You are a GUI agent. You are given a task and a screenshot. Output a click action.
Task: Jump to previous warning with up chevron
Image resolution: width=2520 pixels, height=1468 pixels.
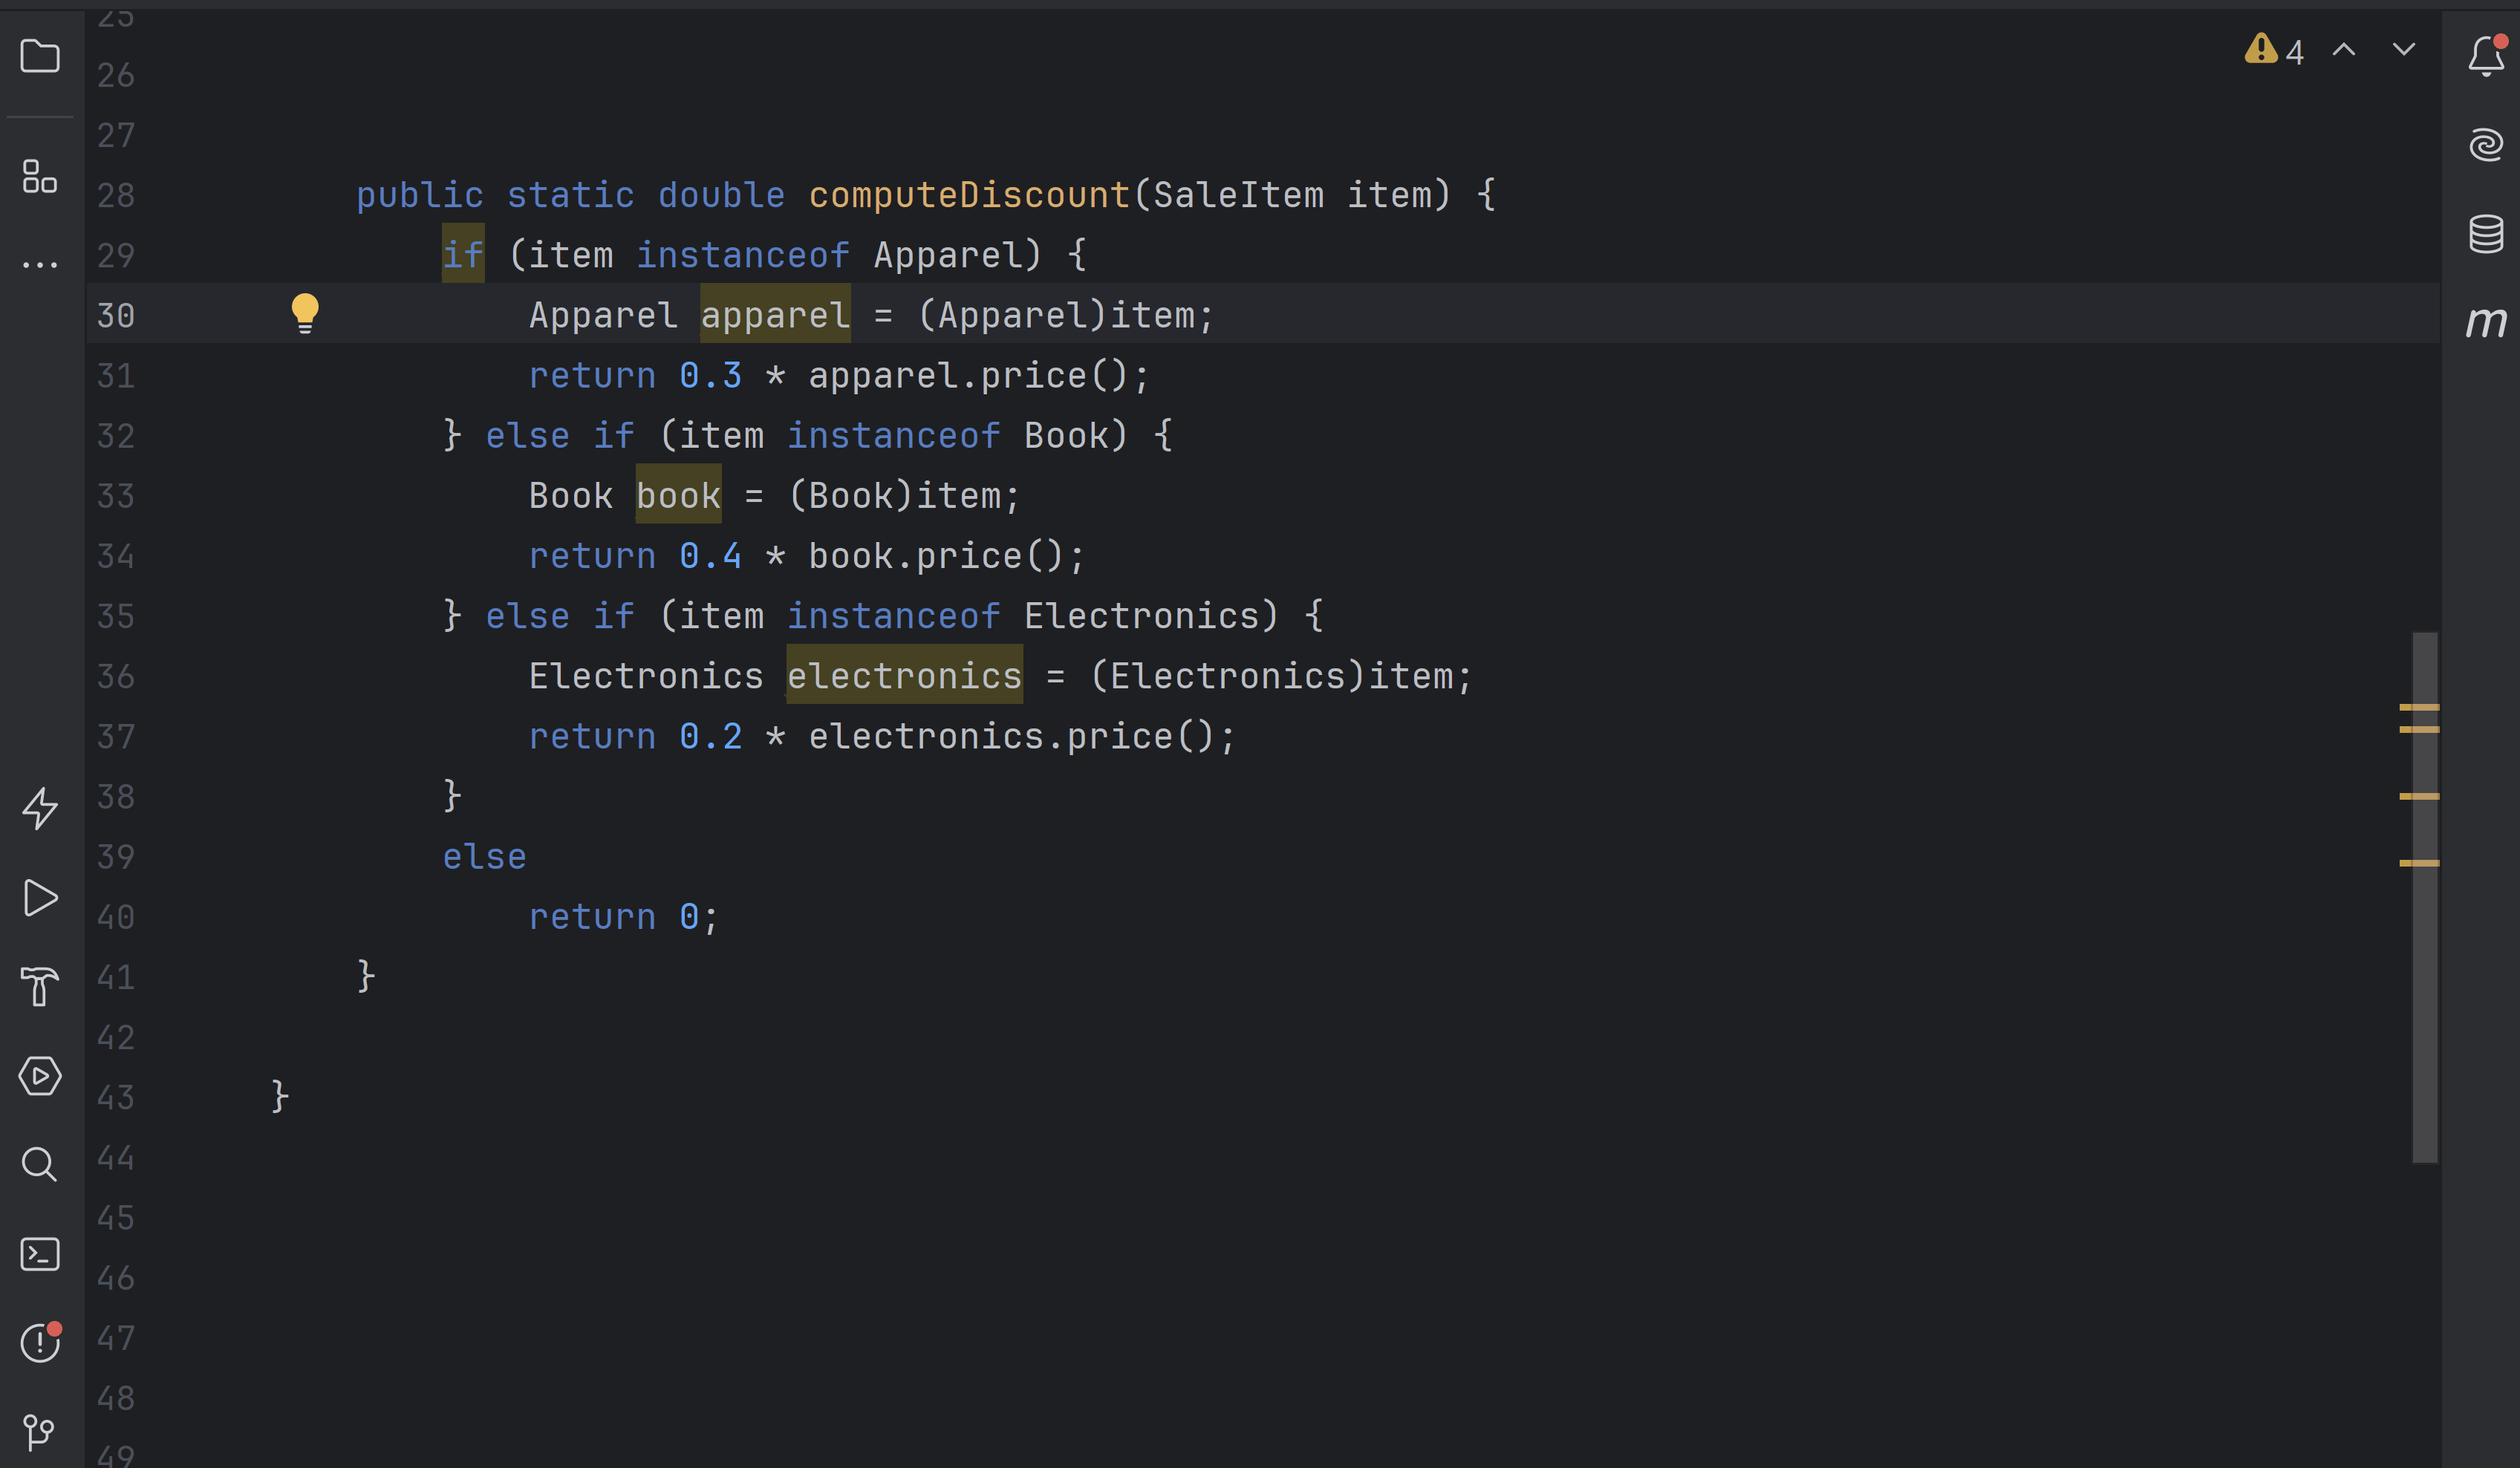pos(2343,49)
